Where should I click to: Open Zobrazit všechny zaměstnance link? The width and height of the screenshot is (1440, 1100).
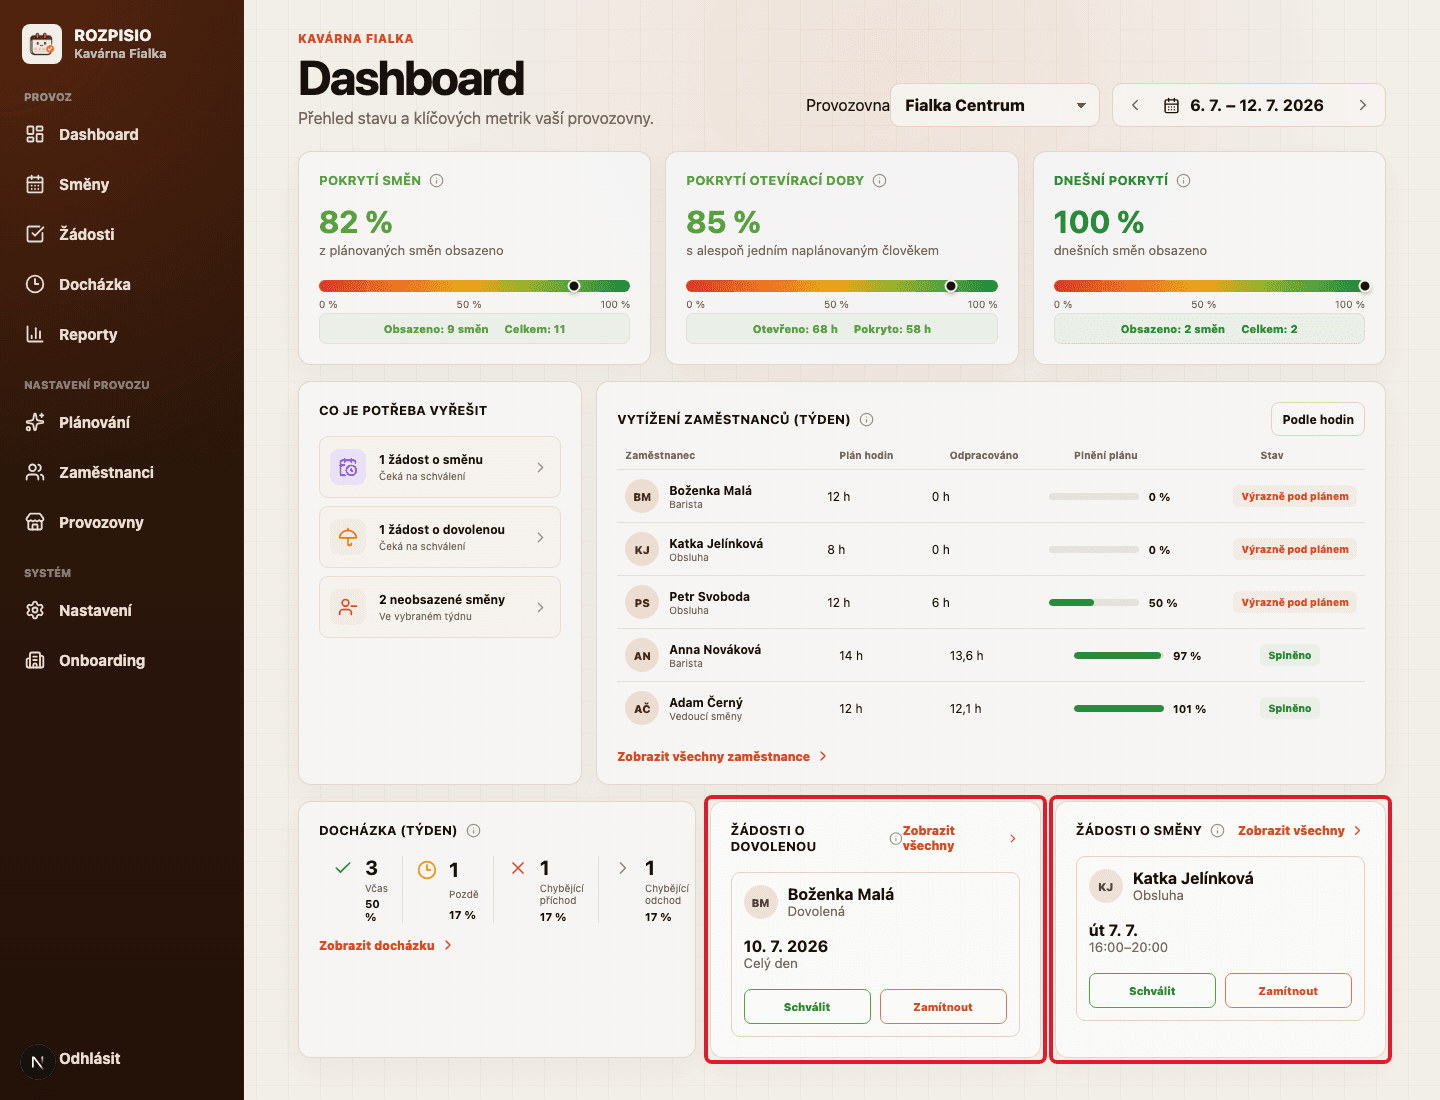[x=722, y=757]
